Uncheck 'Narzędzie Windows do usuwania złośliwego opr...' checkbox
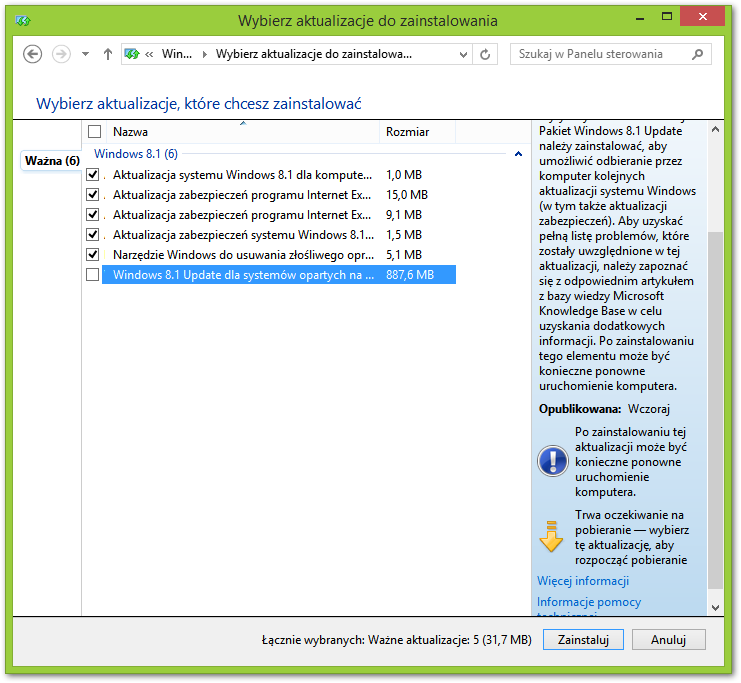Screen dimensions: 741x683 (93, 255)
